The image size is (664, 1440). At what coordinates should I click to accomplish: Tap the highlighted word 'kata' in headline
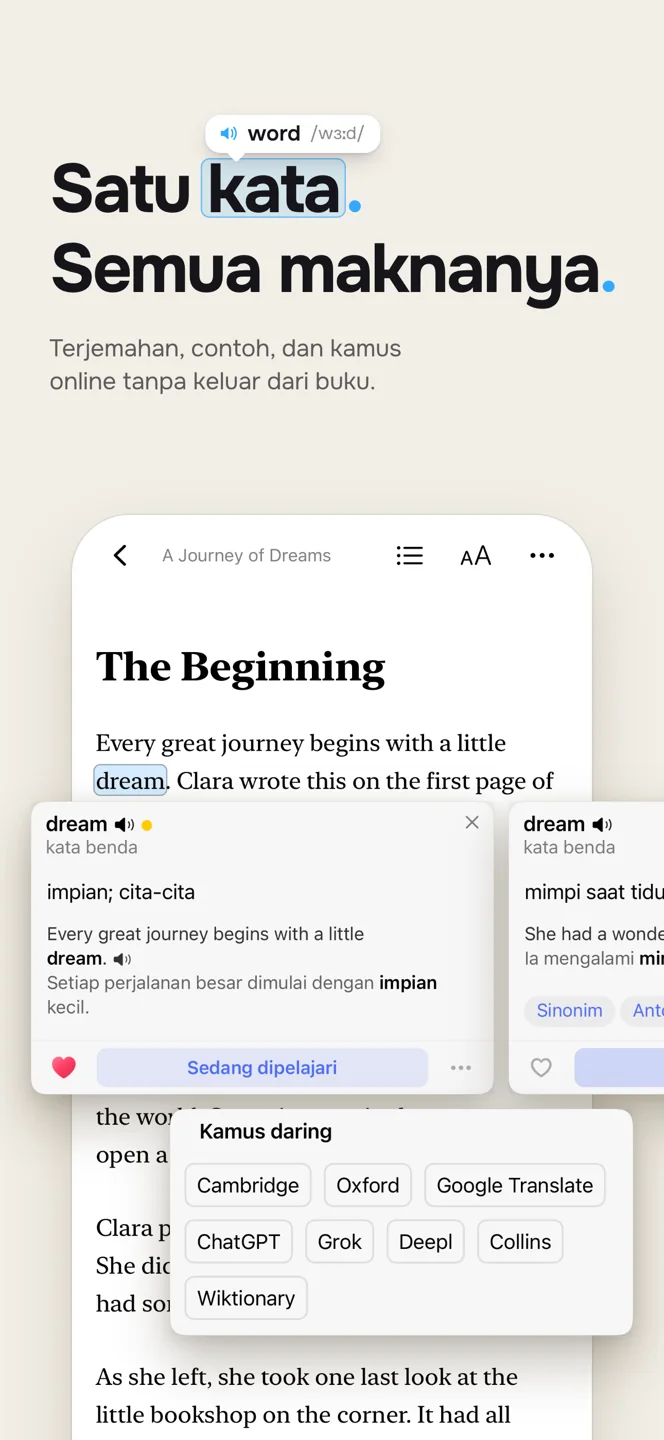click(x=273, y=188)
